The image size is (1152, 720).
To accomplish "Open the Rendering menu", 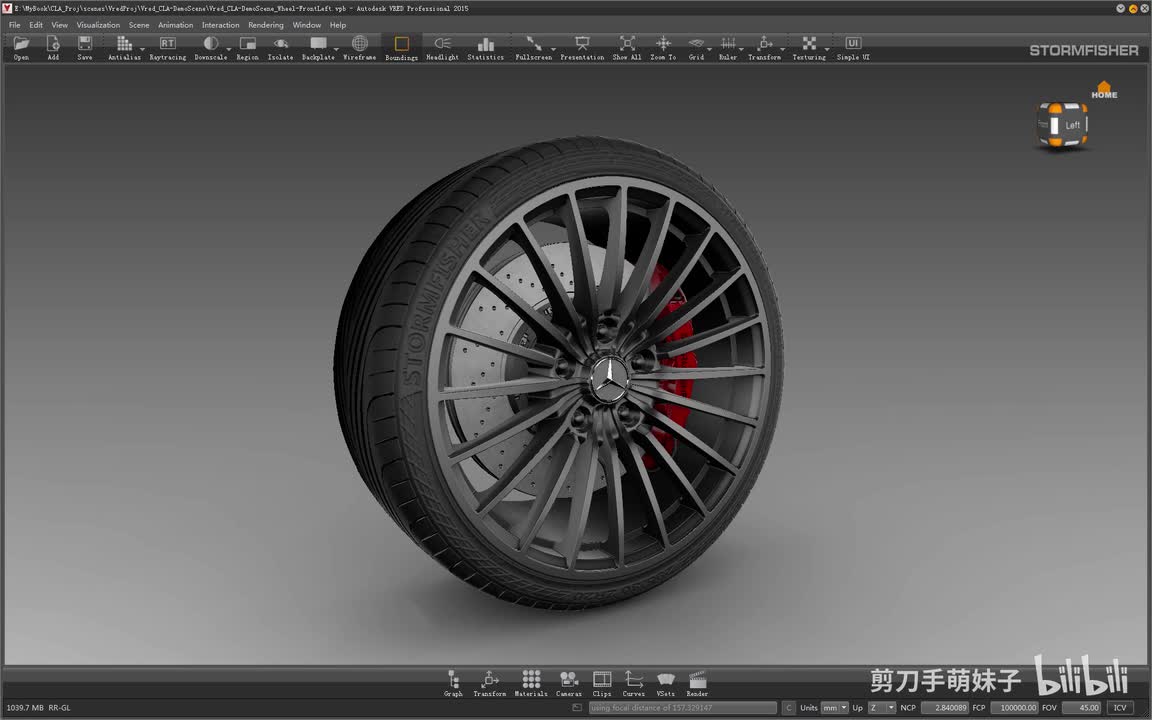I will coord(266,25).
